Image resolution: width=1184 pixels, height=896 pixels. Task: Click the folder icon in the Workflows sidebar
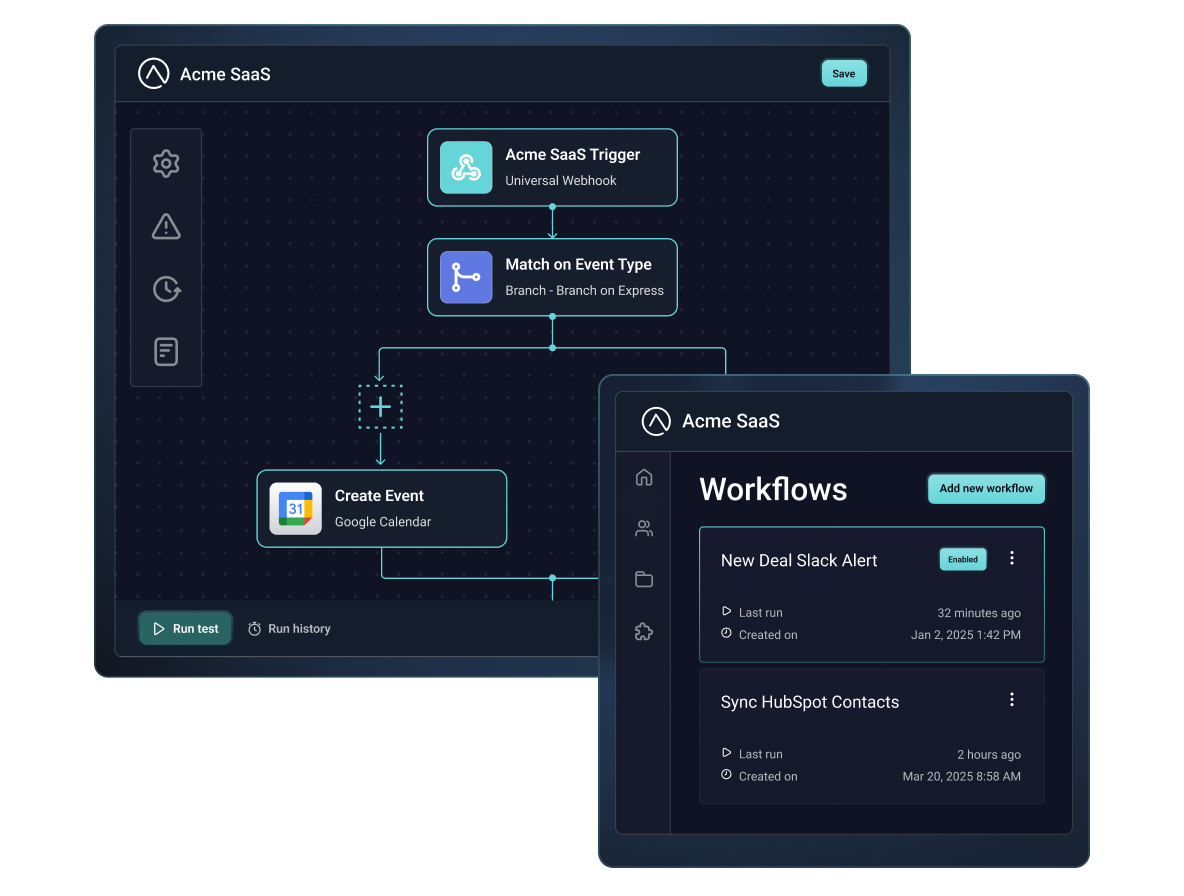(x=643, y=579)
